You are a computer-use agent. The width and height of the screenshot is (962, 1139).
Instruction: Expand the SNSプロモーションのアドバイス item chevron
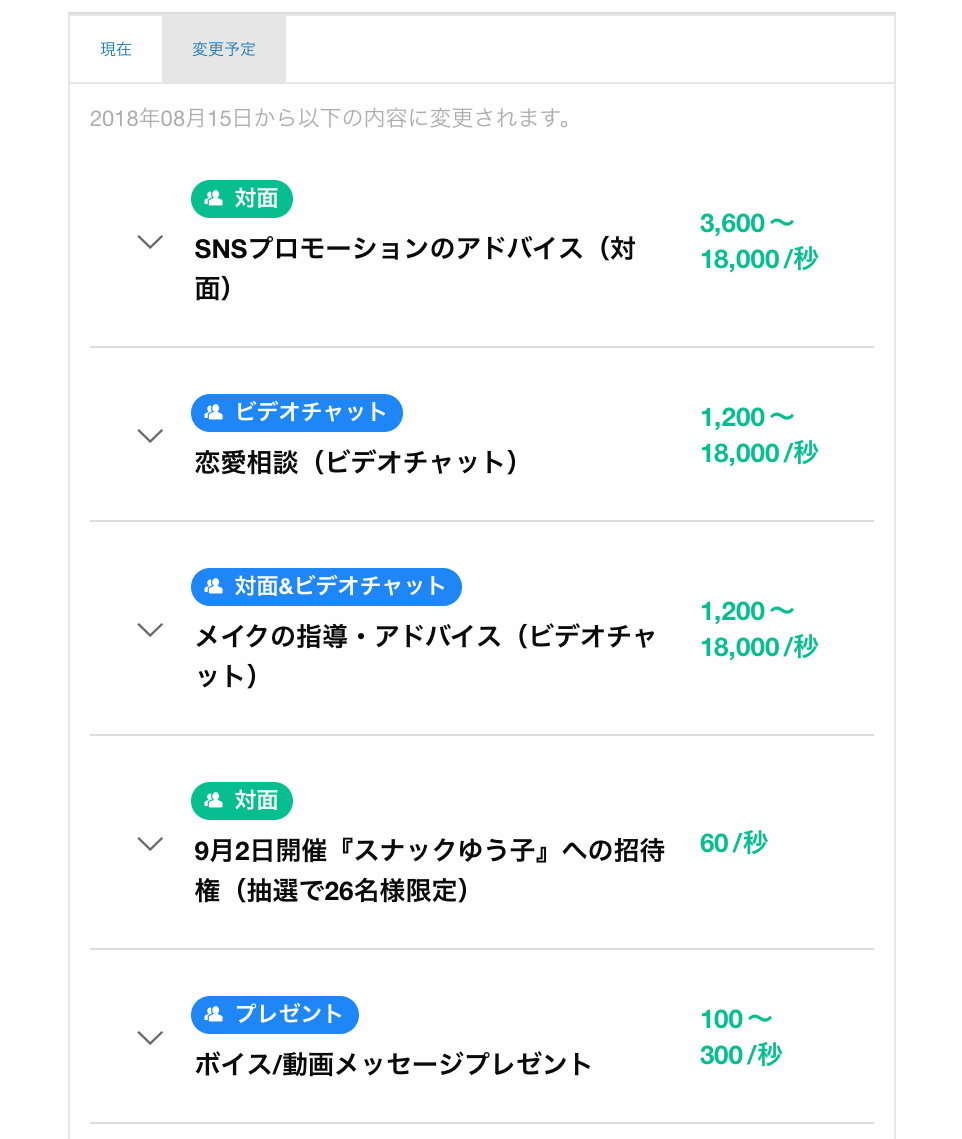click(150, 242)
